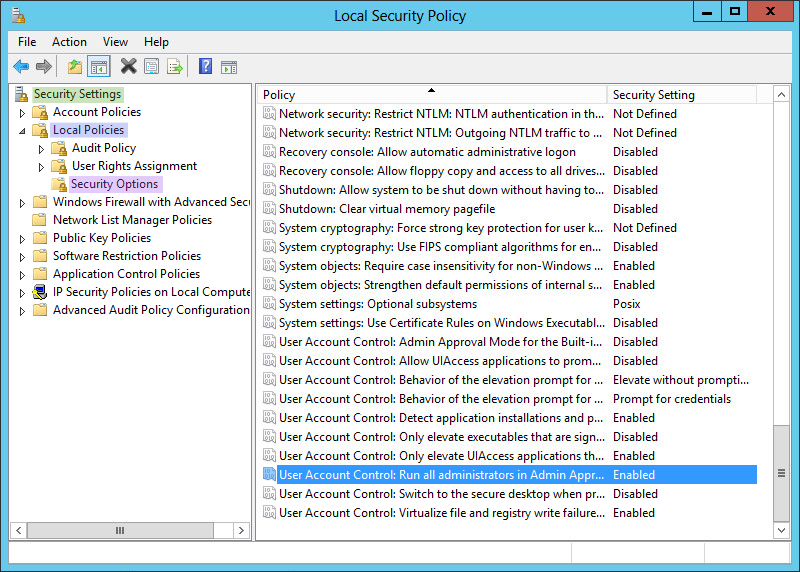Toggle Show/Hide Console Tree icon
The height and width of the screenshot is (572, 800).
point(98,67)
